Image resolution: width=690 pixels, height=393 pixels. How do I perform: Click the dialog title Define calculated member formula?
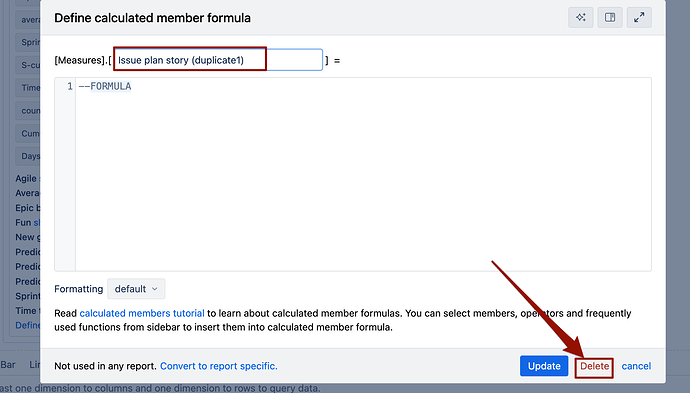point(152,18)
